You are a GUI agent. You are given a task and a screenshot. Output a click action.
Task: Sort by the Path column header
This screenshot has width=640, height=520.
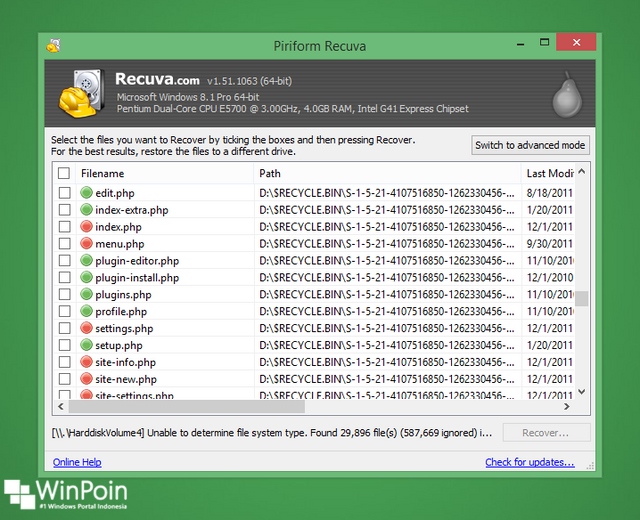(x=387, y=173)
